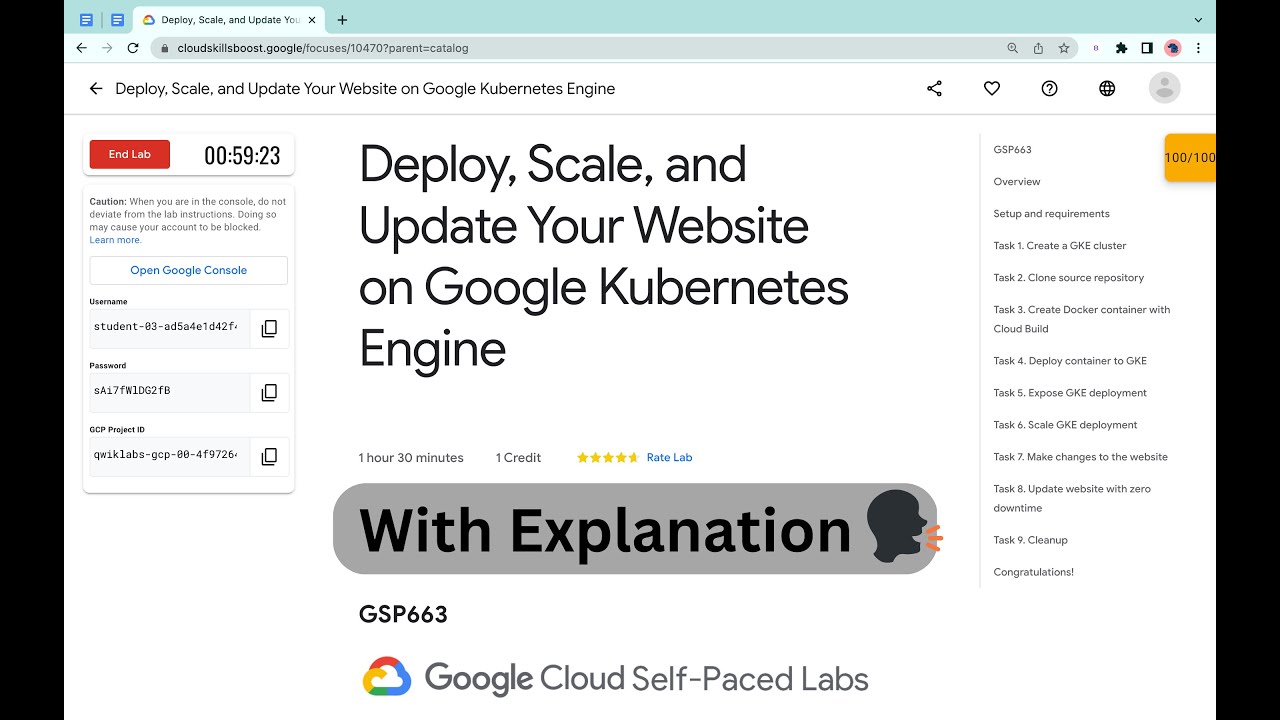Select the Deploy, Scale, and Update browser tab

coord(229,20)
